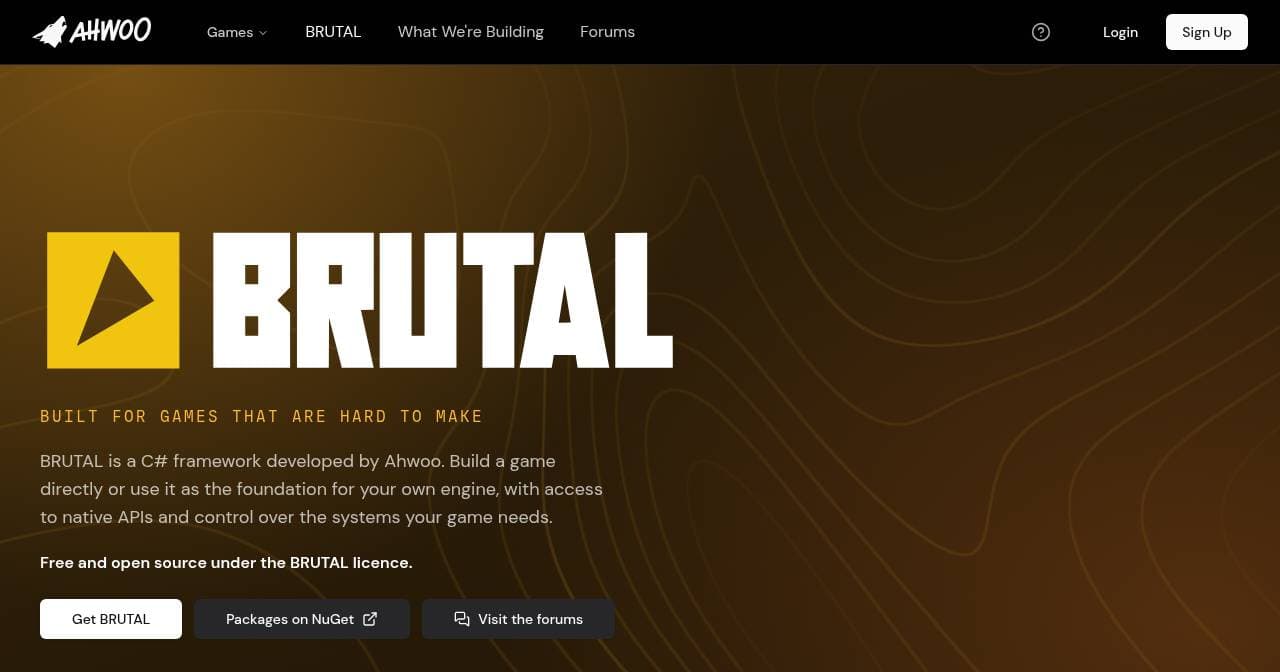
Task: Click the BRUTAL C# framework description paragraph
Action: pyautogui.click(x=322, y=489)
